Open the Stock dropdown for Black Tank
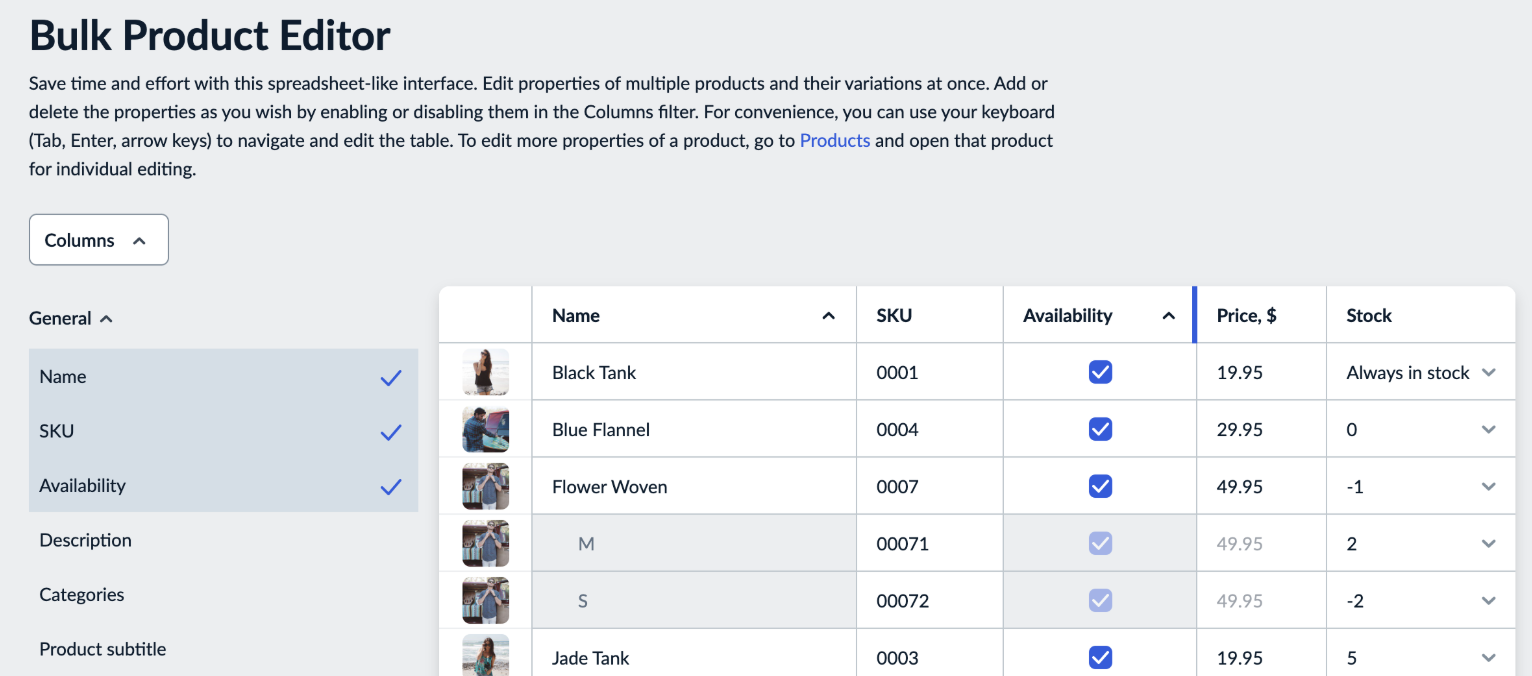 click(x=1488, y=371)
